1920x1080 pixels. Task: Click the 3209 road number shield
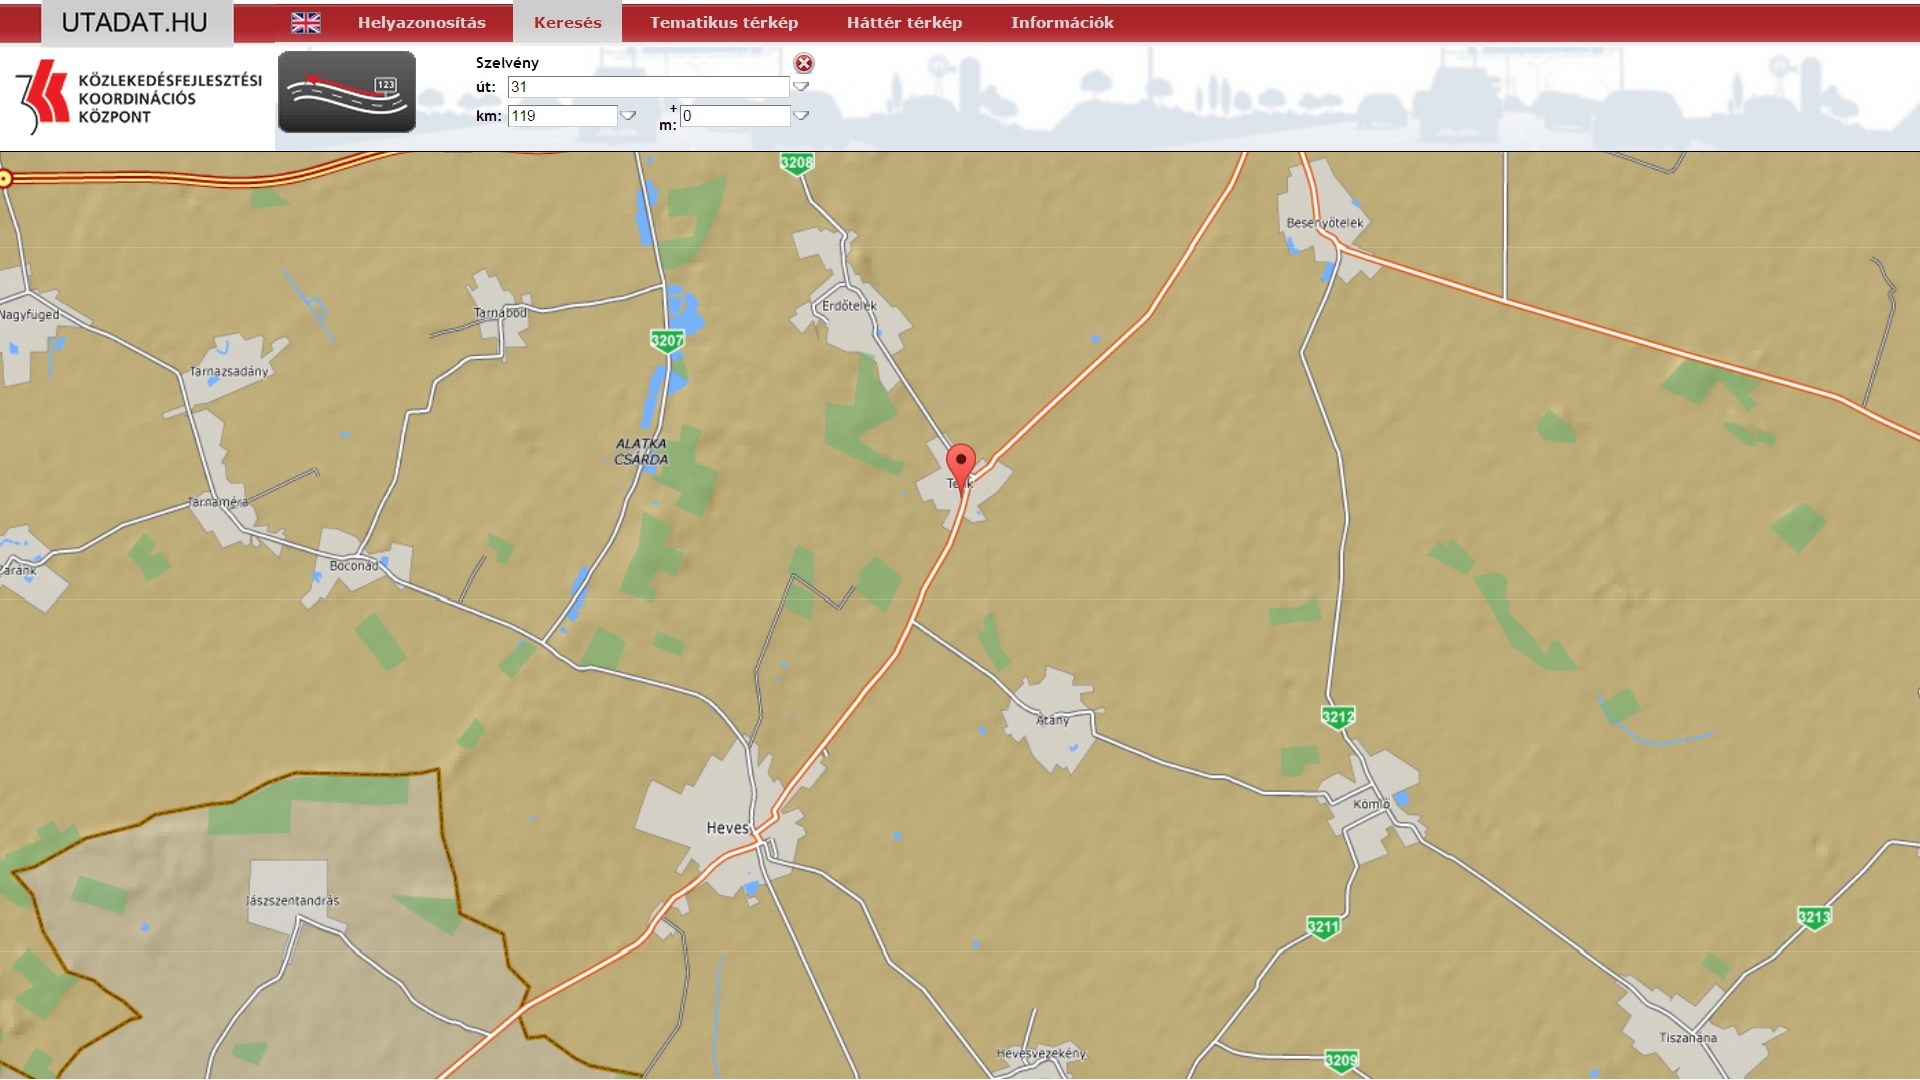click(x=1341, y=1060)
